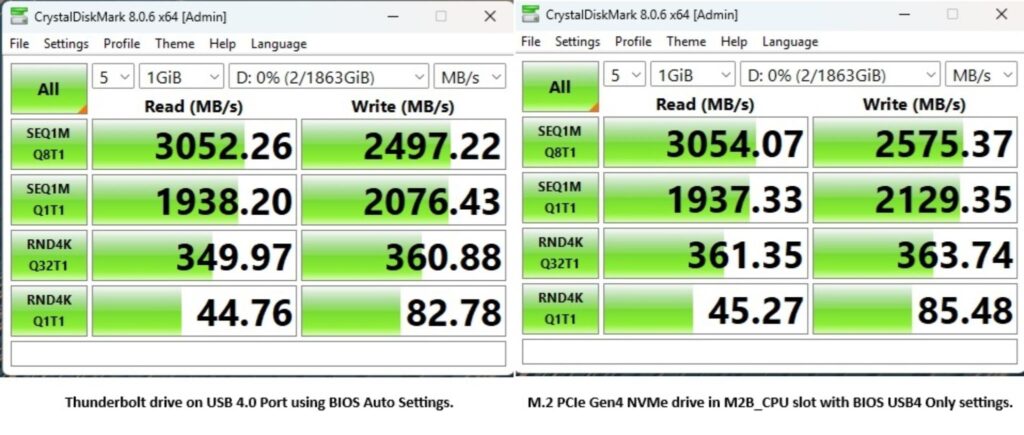
Task: Start SEQ1M Q1T1 test in right window
Action: pyautogui.click(x=560, y=198)
